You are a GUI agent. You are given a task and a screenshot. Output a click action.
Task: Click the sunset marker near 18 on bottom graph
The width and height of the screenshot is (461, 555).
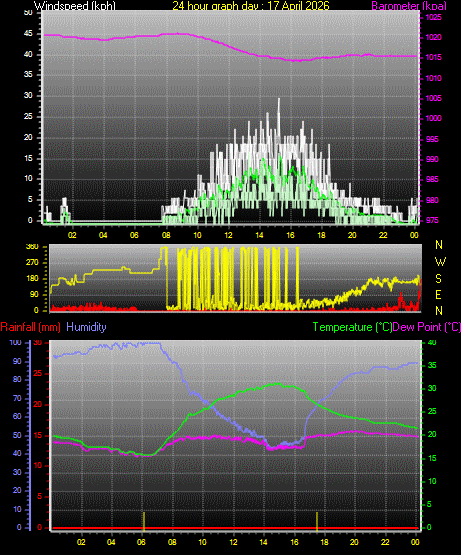coord(317,521)
